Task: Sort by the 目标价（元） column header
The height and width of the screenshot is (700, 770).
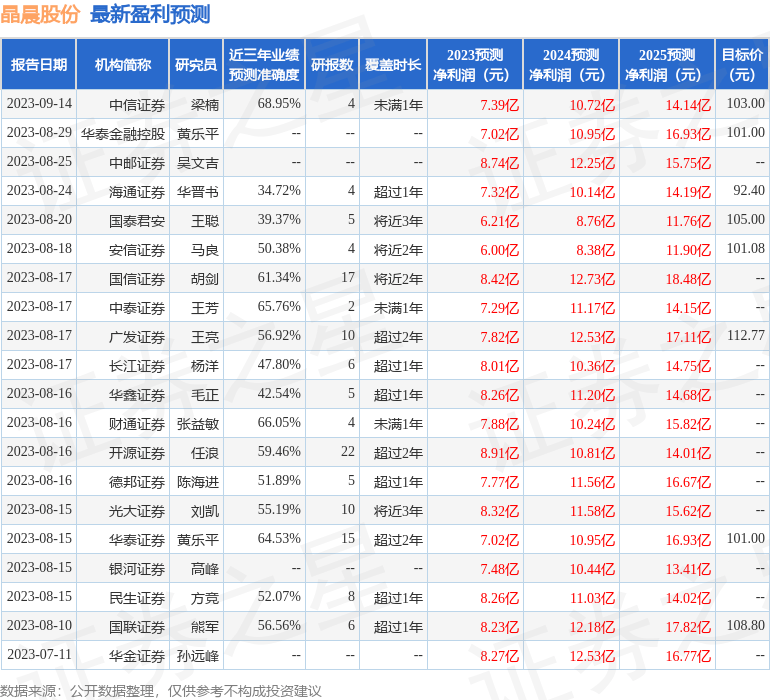Action: point(742,65)
